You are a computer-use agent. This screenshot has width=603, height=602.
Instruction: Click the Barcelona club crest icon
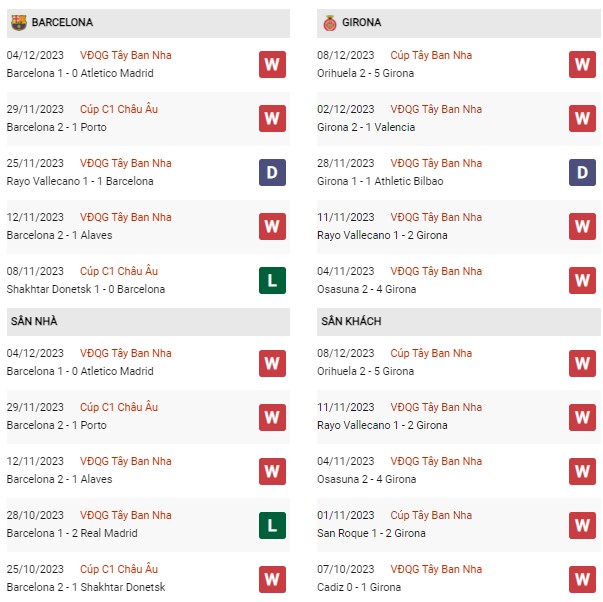(19, 23)
